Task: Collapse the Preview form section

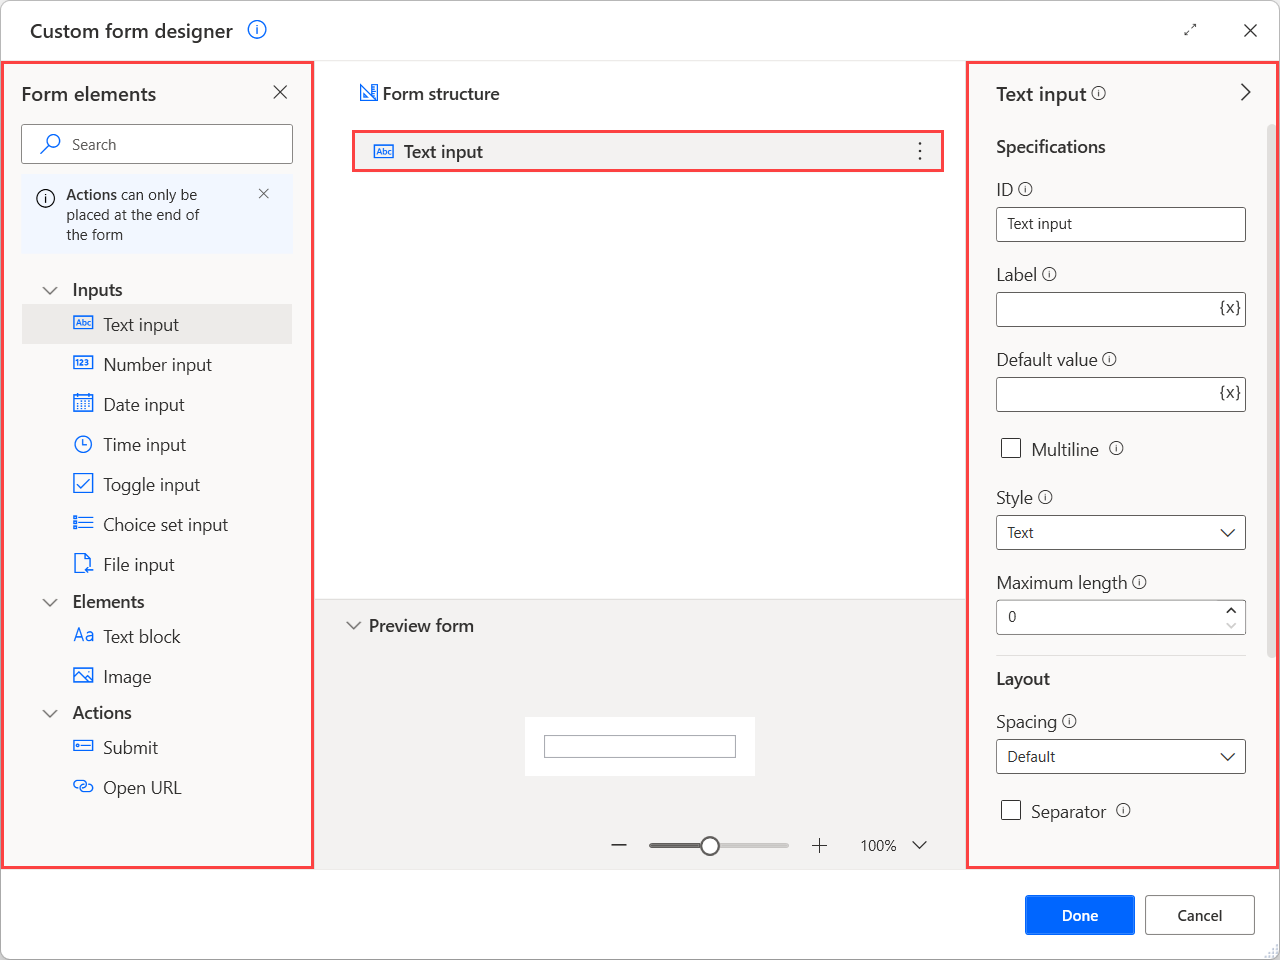Action: tap(354, 625)
